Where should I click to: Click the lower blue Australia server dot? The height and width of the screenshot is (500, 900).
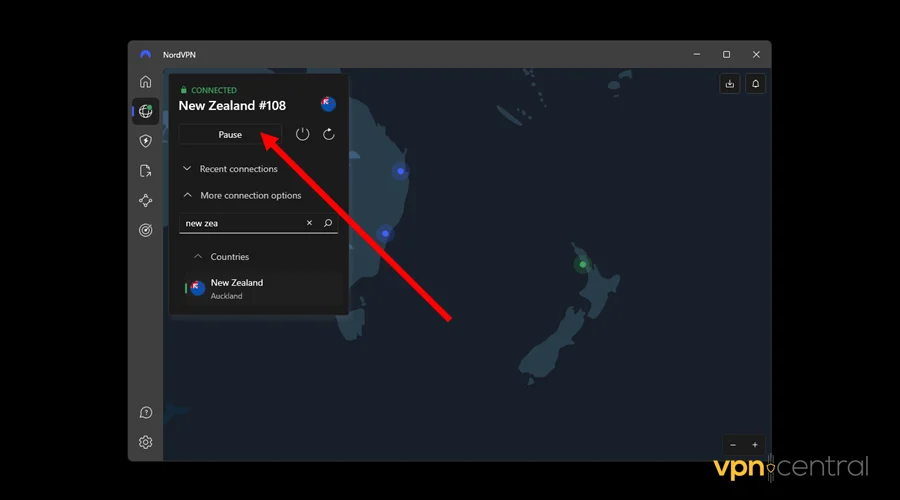pos(386,234)
